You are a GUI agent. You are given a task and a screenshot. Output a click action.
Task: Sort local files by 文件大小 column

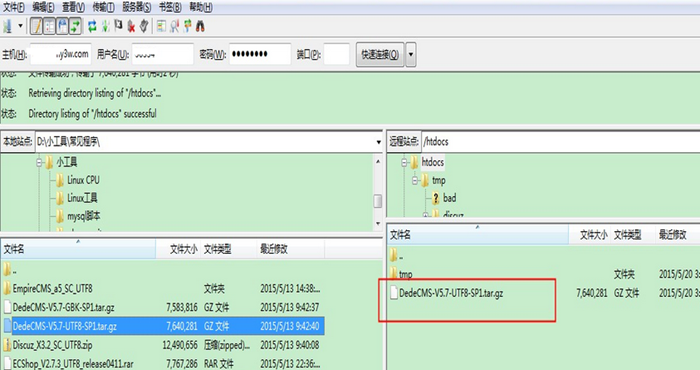[183, 249]
